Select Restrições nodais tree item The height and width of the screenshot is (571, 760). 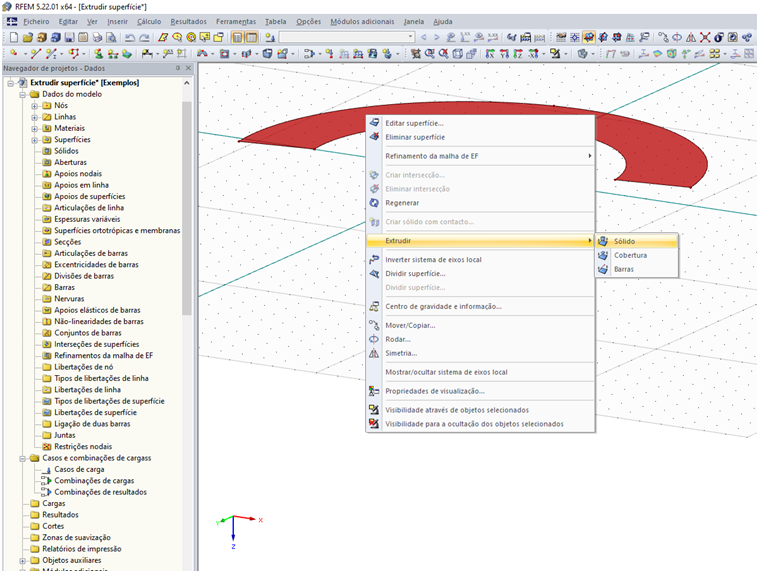click(x=83, y=446)
